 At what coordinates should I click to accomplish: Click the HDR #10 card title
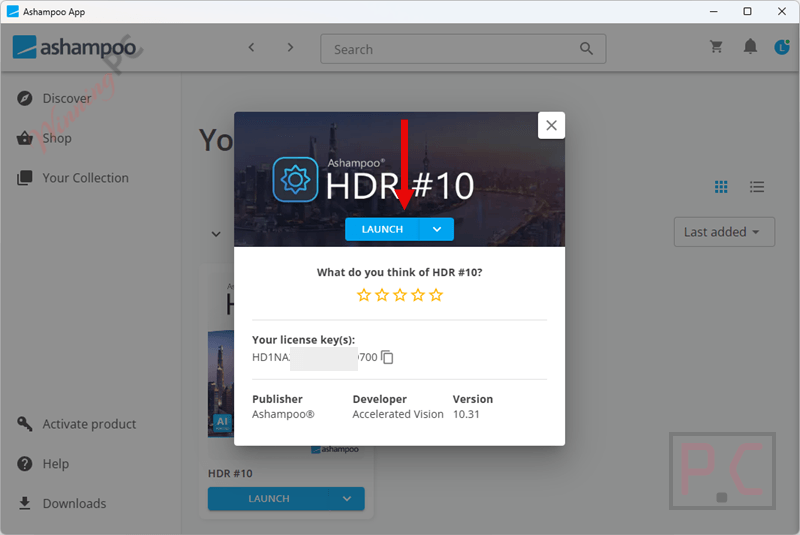(230, 473)
